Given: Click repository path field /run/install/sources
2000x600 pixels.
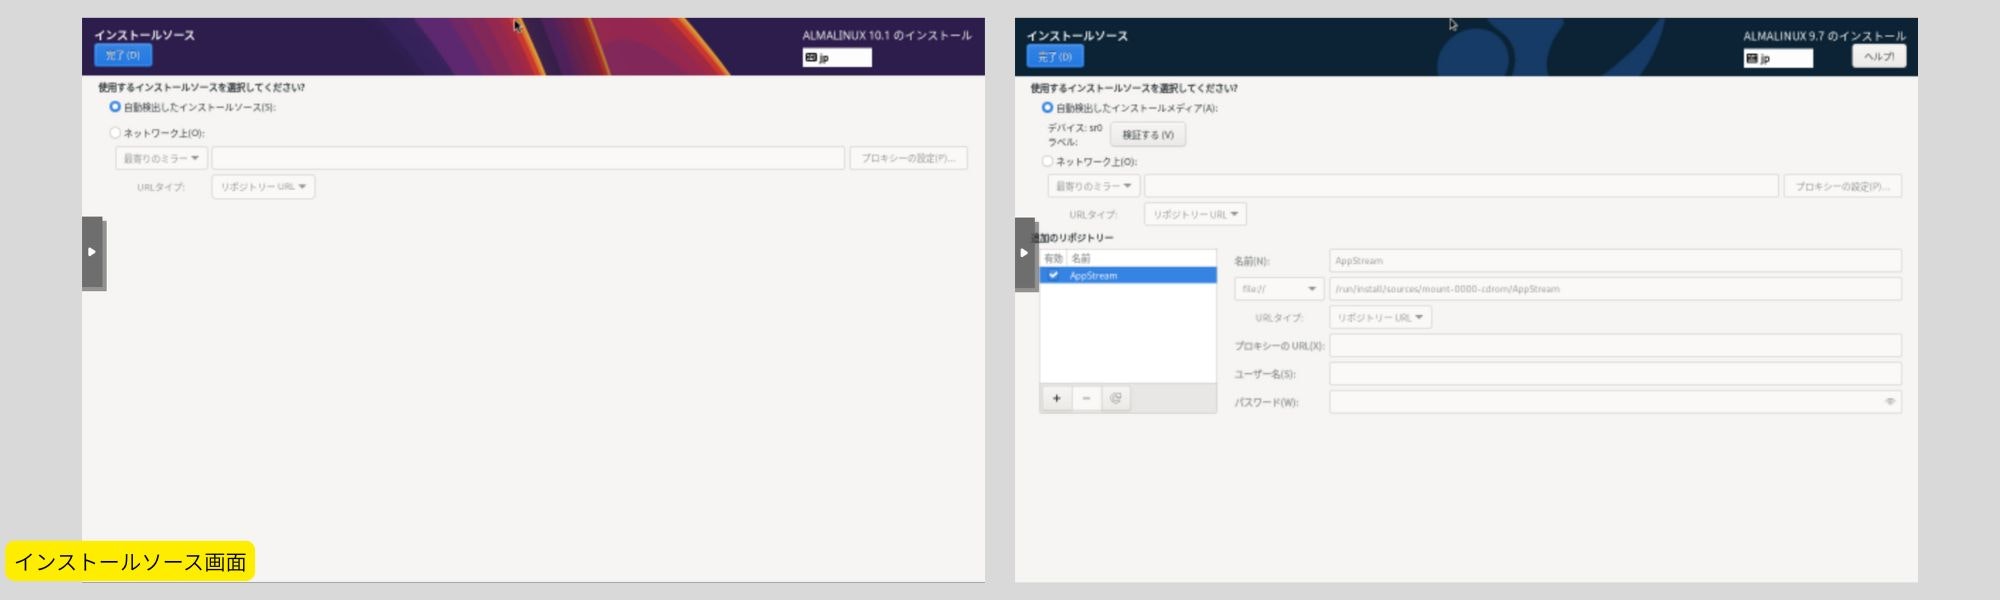Looking at the screenshot, I should tap(1615, 289).
